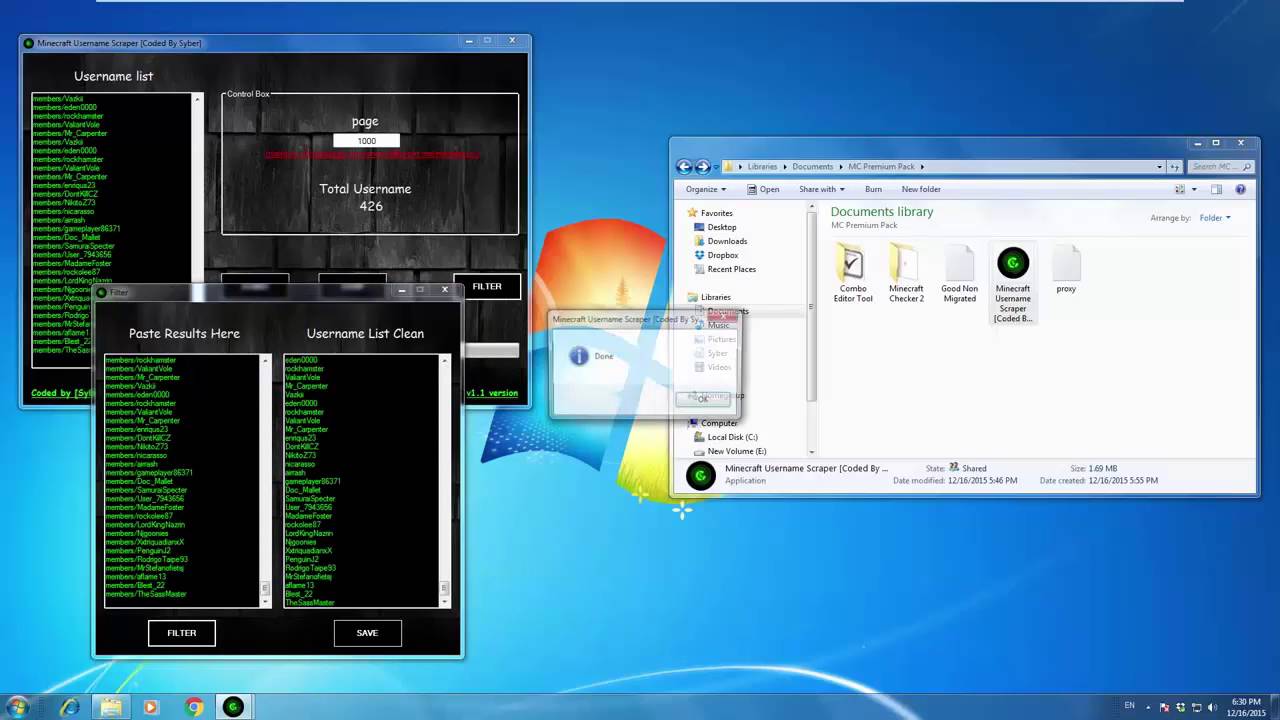
Task: Click the volume icon in system tray
Action: point(1213,707)
